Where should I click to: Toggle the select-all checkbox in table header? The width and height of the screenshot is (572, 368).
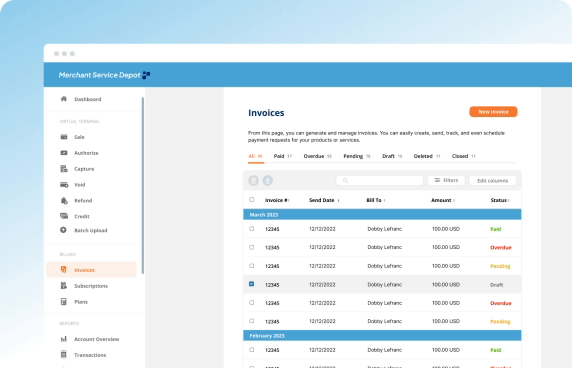pyautogui.click(x=252, y=200)
